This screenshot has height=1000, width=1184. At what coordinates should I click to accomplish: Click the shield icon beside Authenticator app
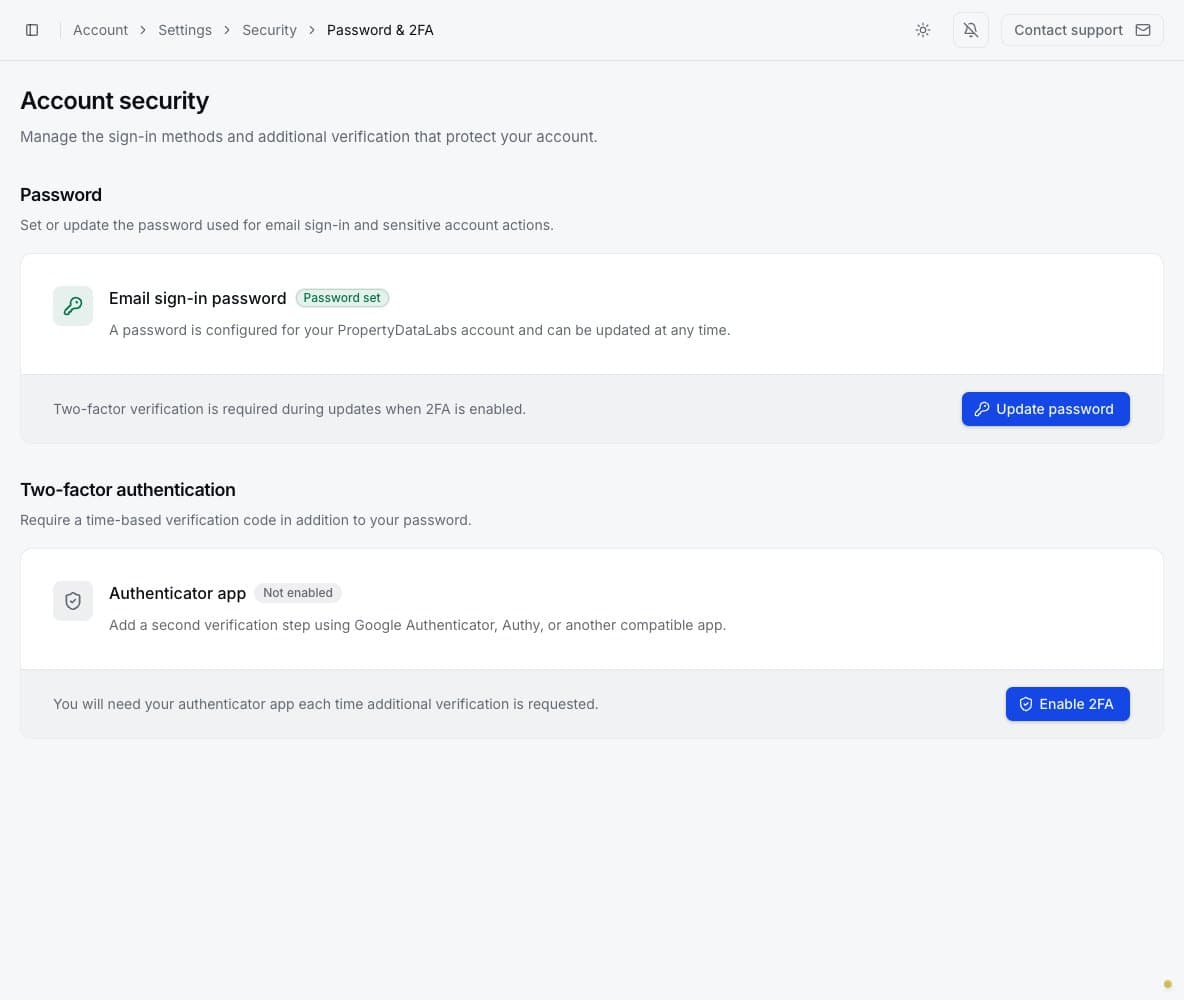pyautogui.click(x=72, y=600)
